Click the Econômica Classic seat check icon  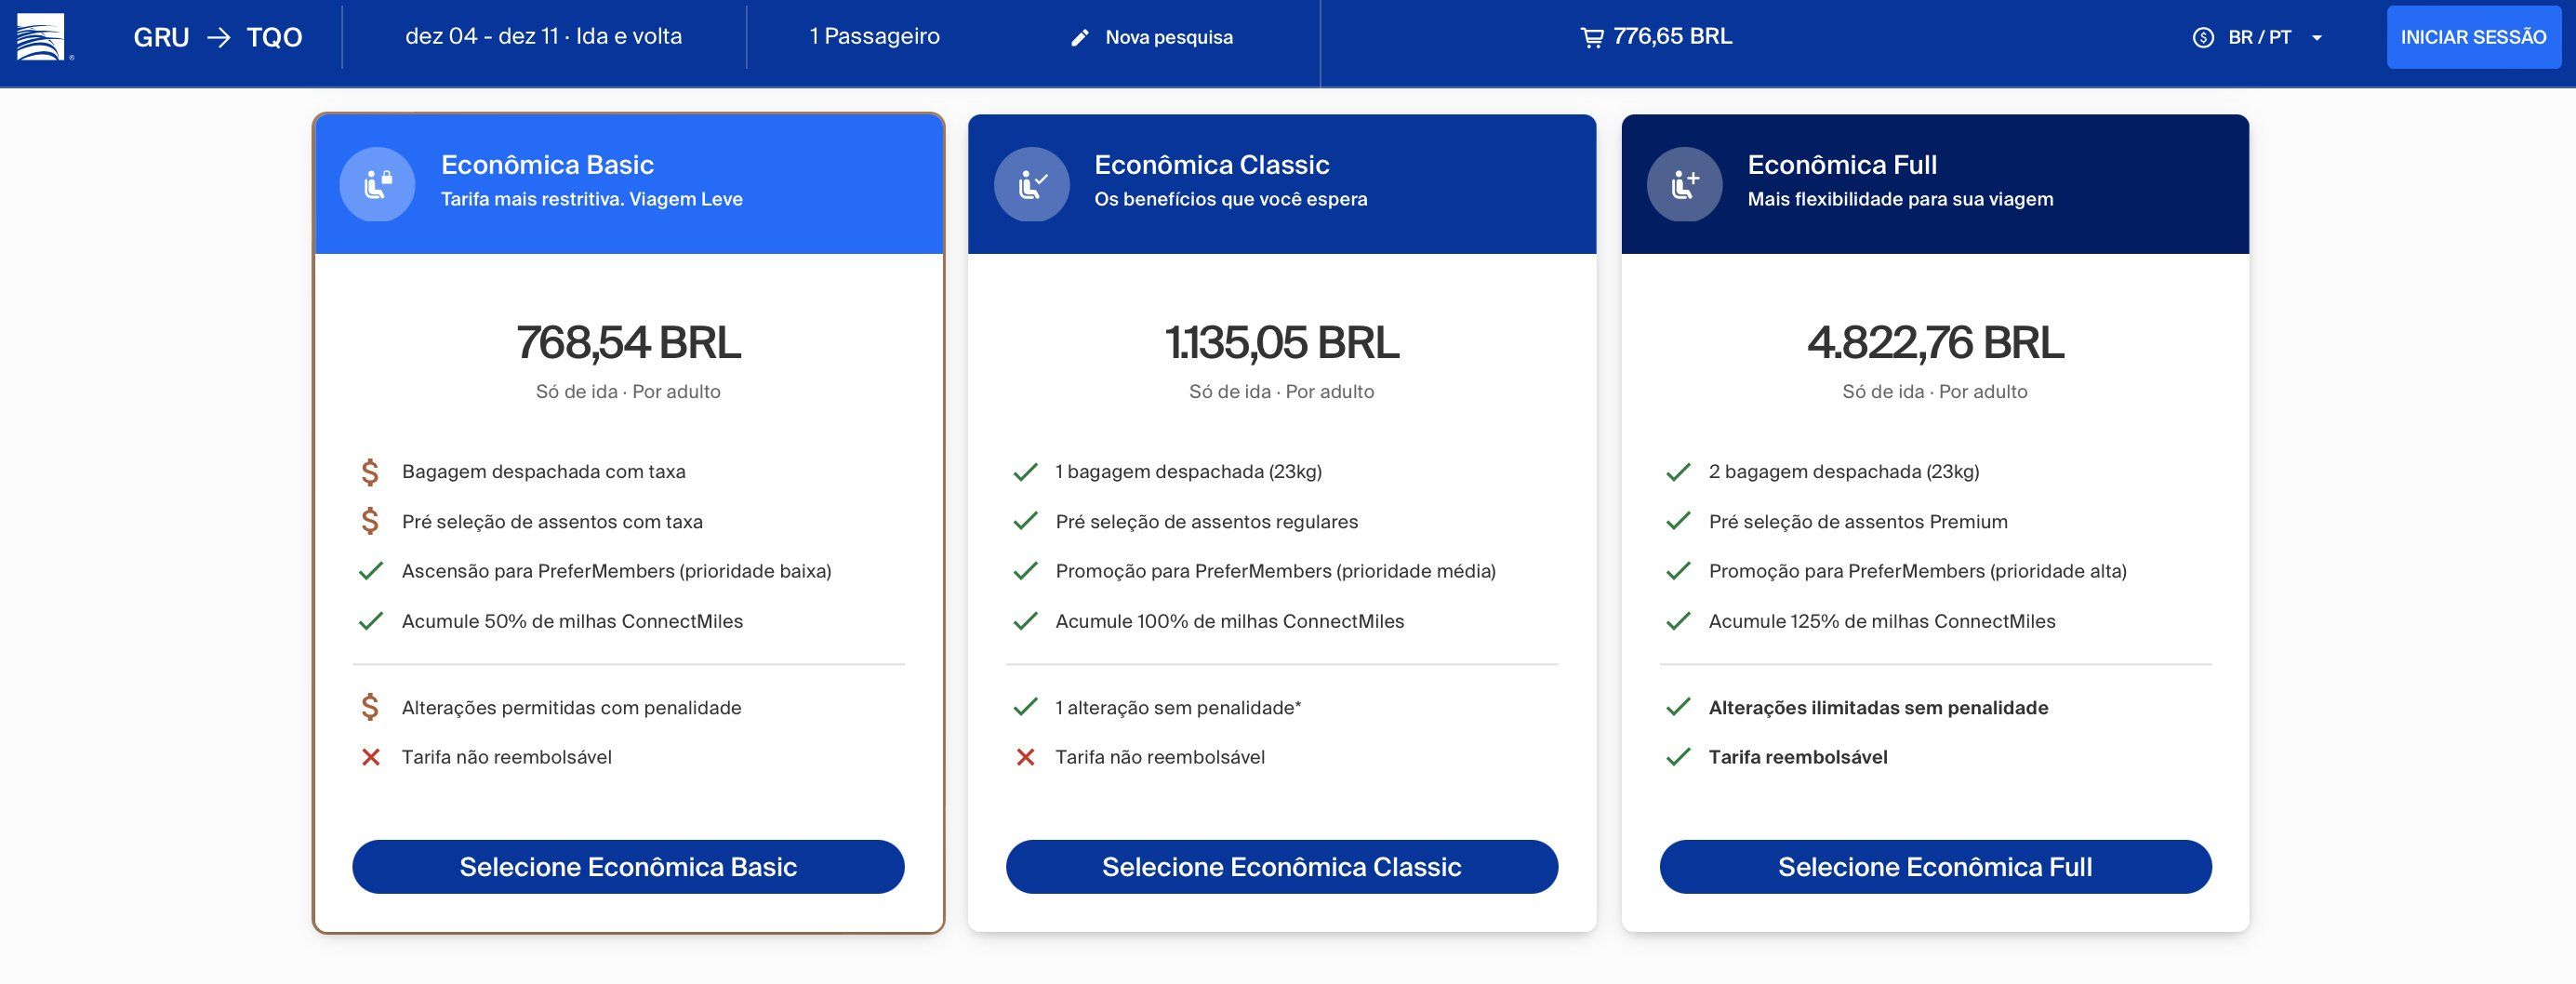point(1031,184)
